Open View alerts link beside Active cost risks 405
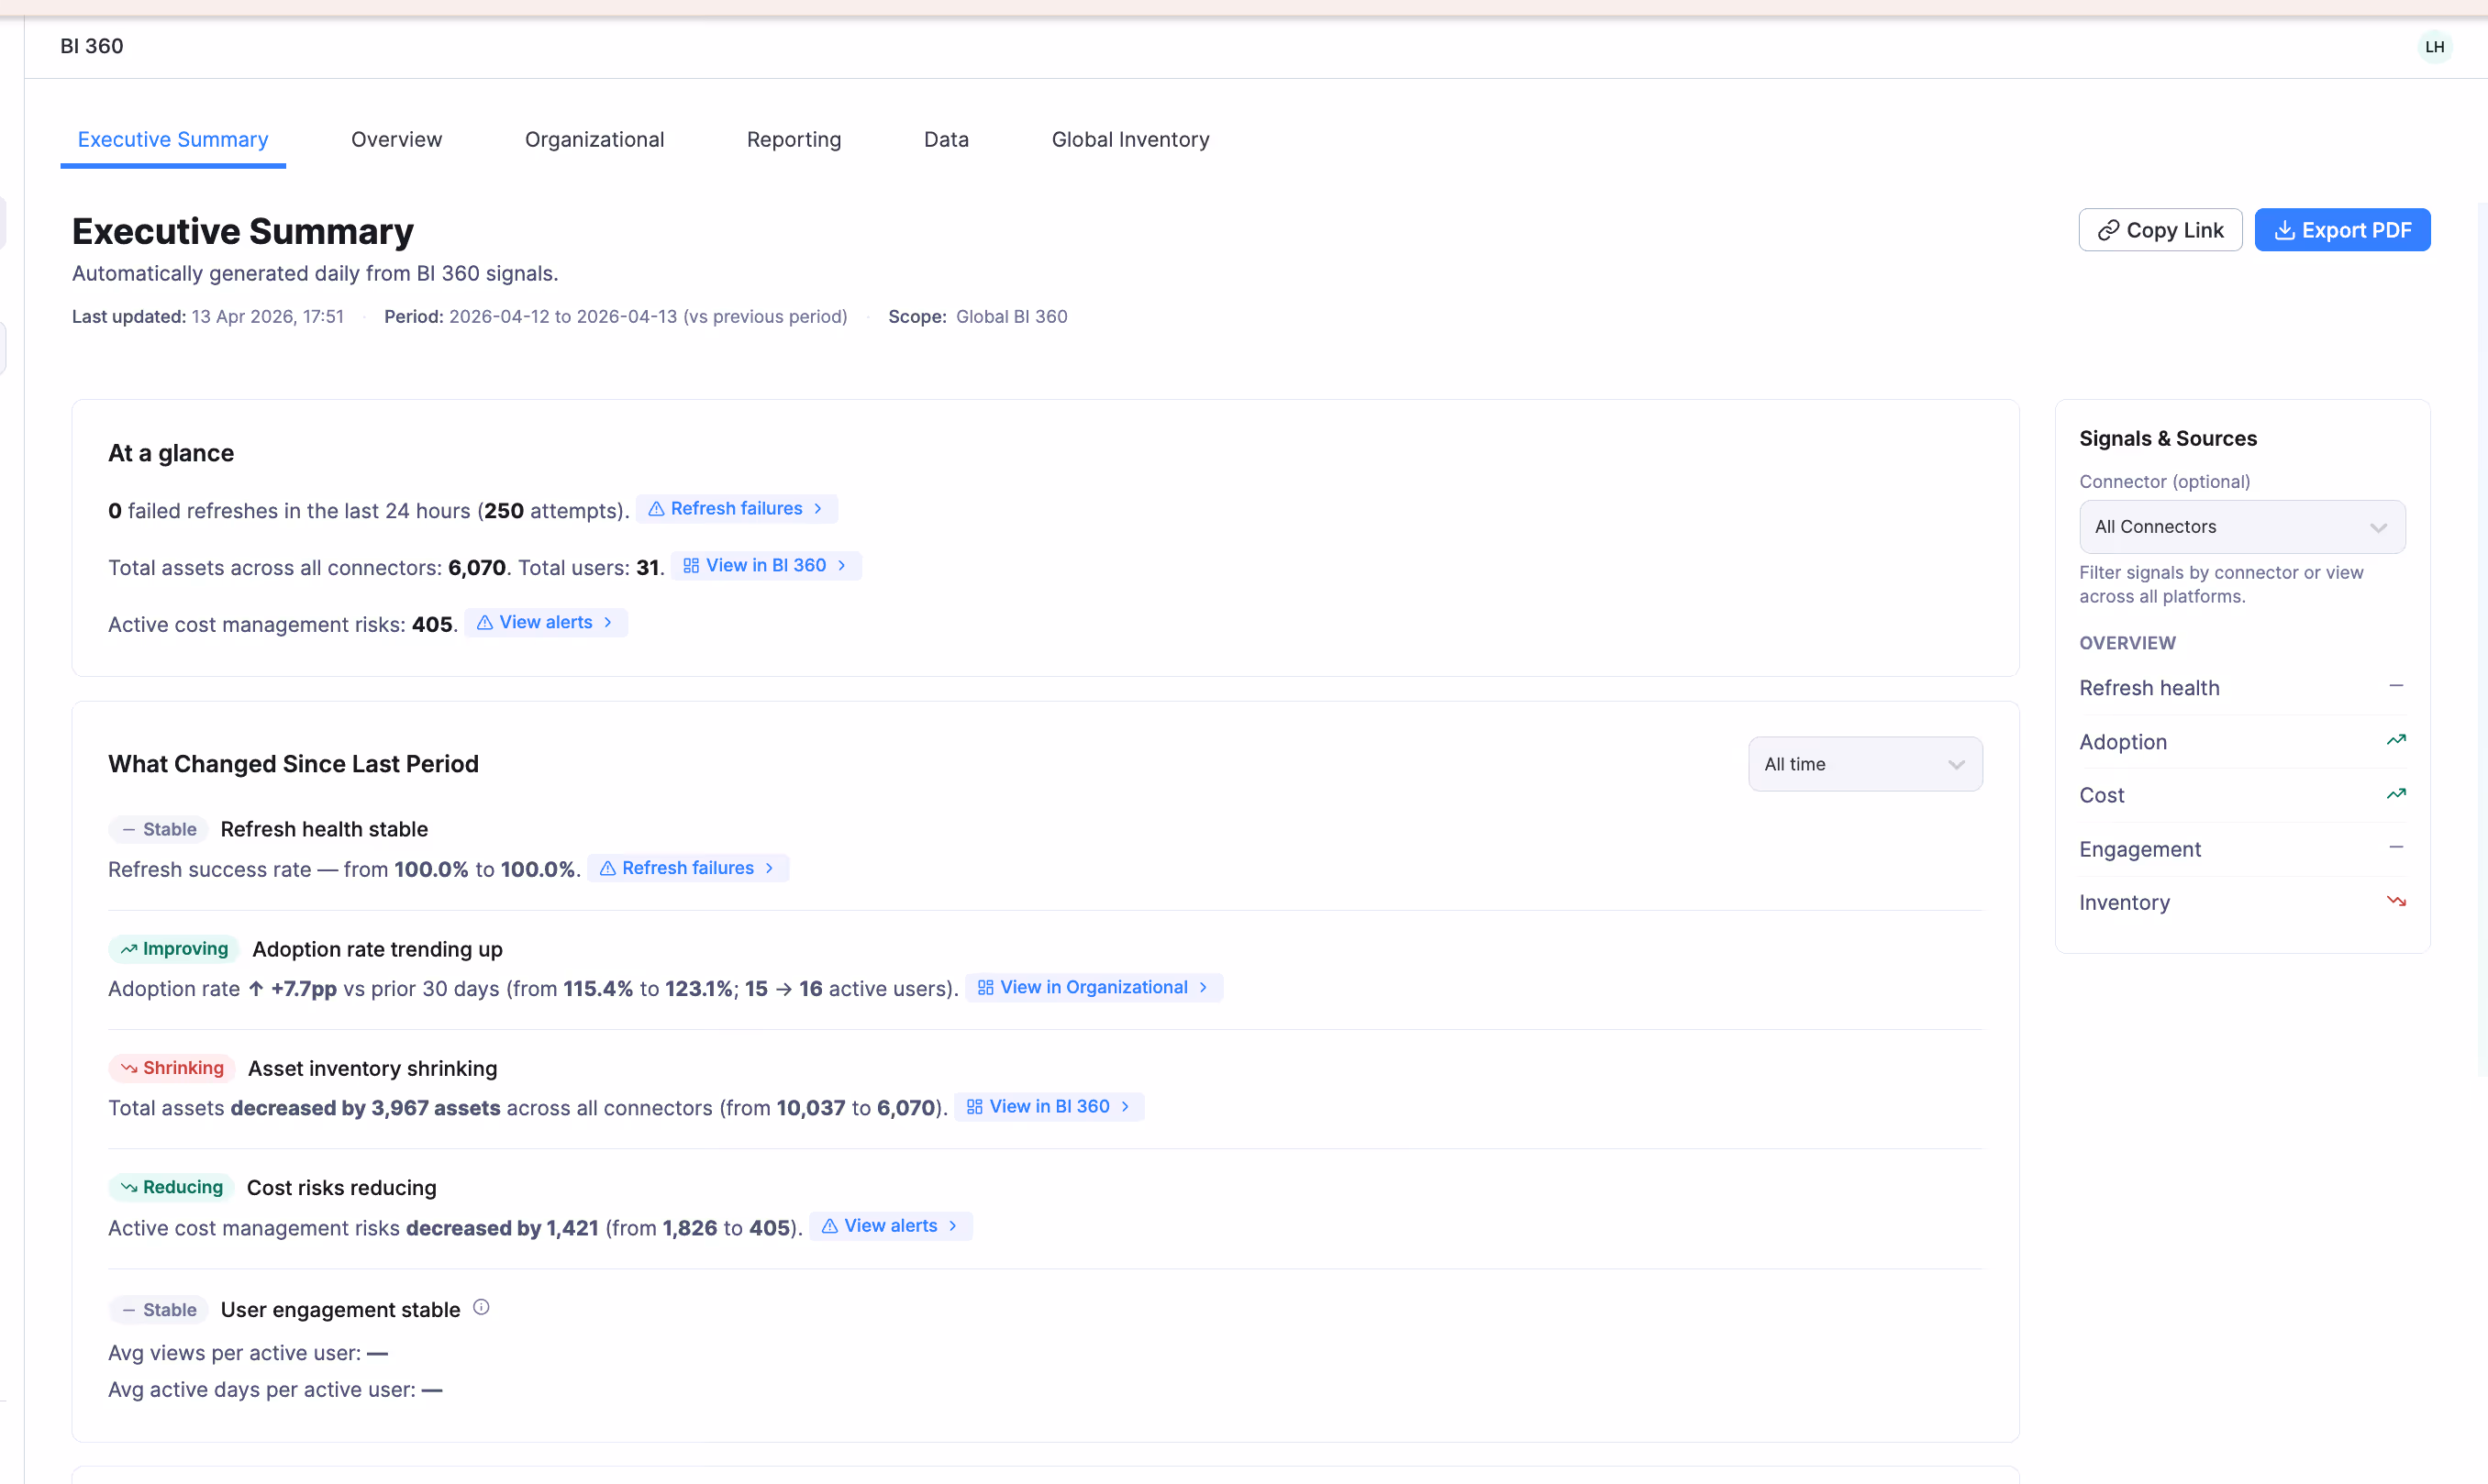The height and width of the screenshot is (1484, 2488). coord(546,623)
